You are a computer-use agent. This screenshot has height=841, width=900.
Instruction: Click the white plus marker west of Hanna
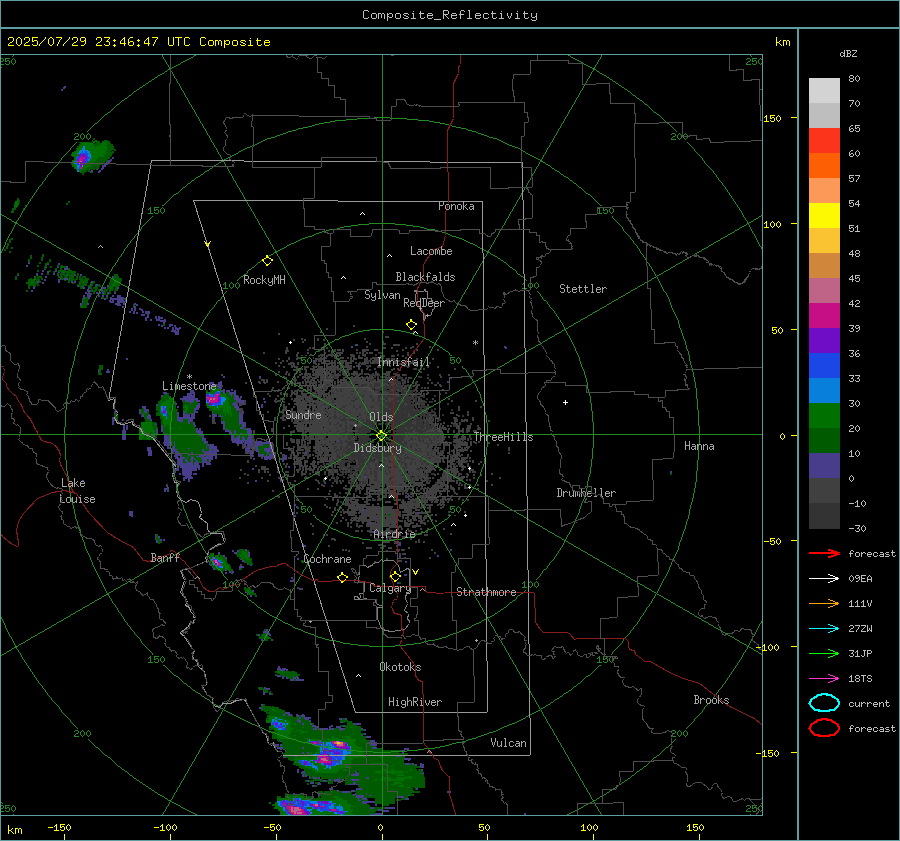pyautogui.click(x=565, y=402)
